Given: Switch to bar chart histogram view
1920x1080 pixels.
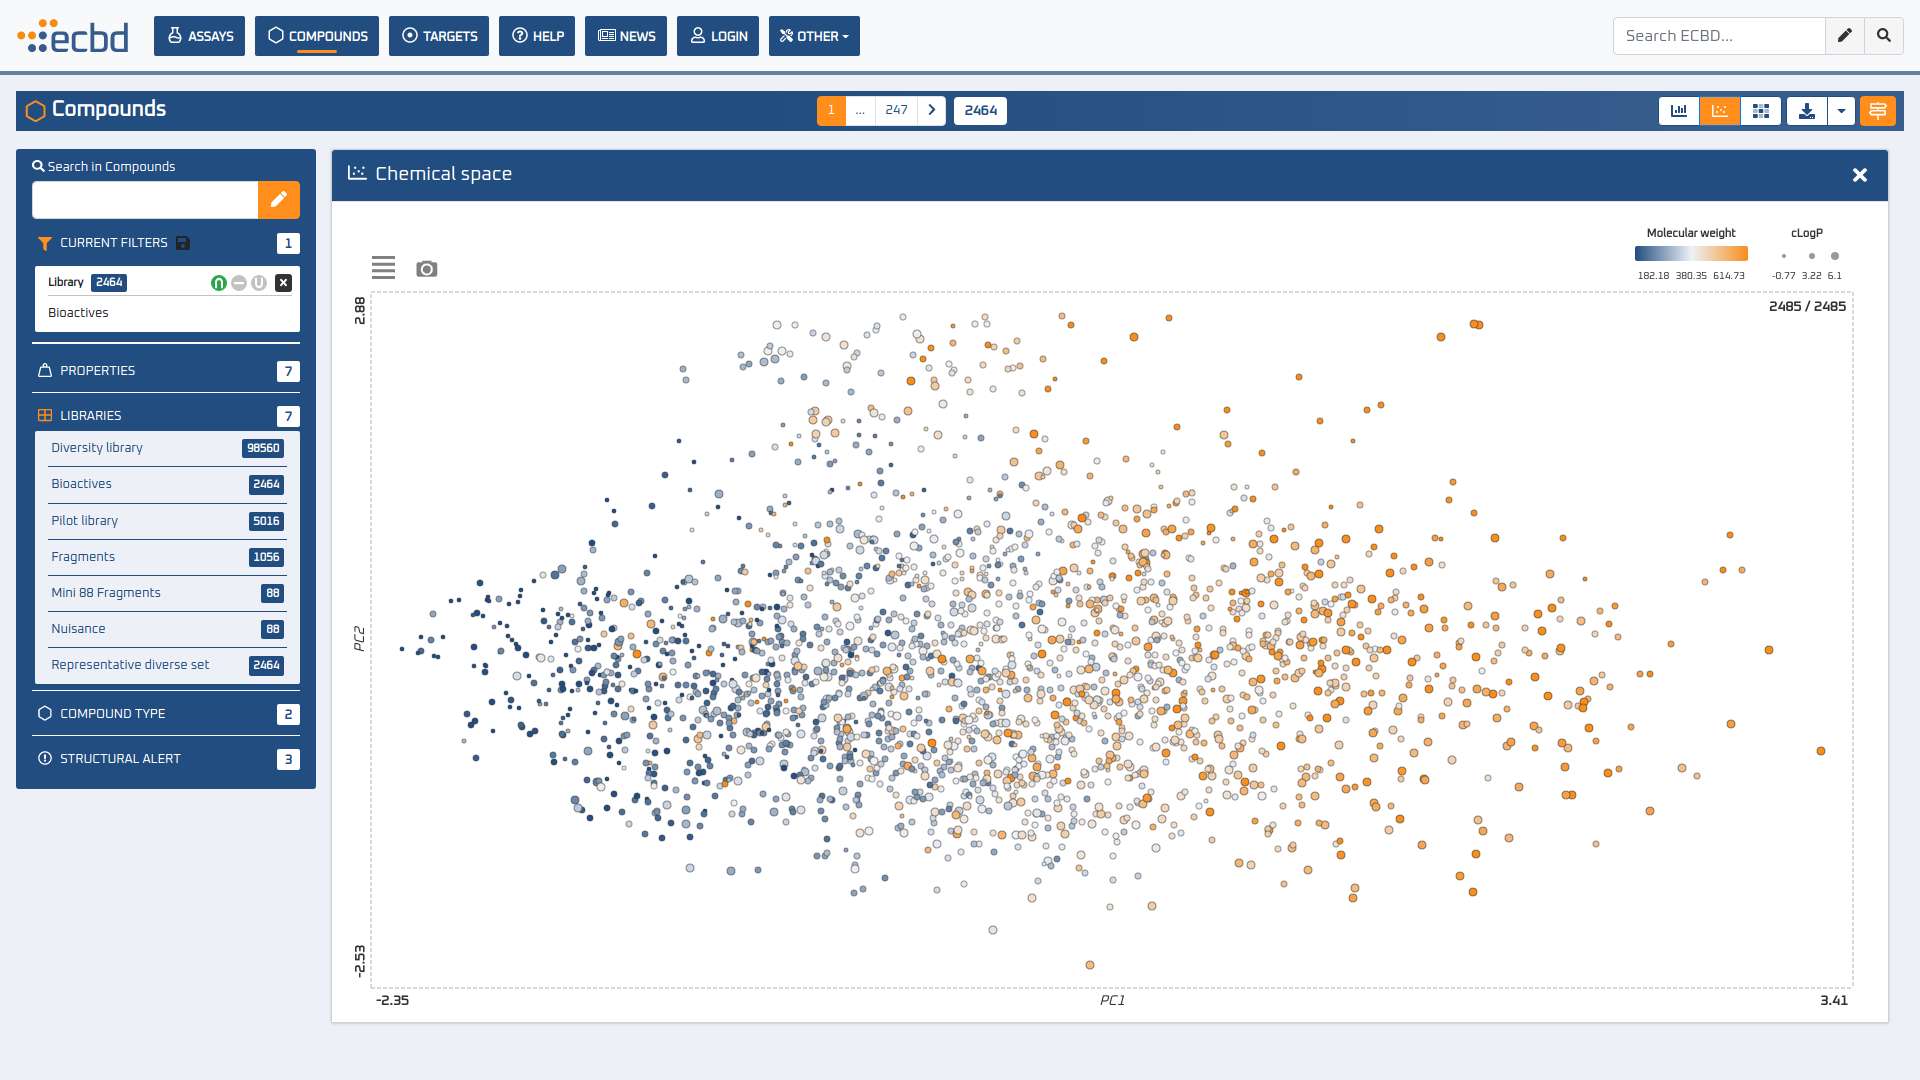Looking at the screenshot, I should tap(1679, 111).
